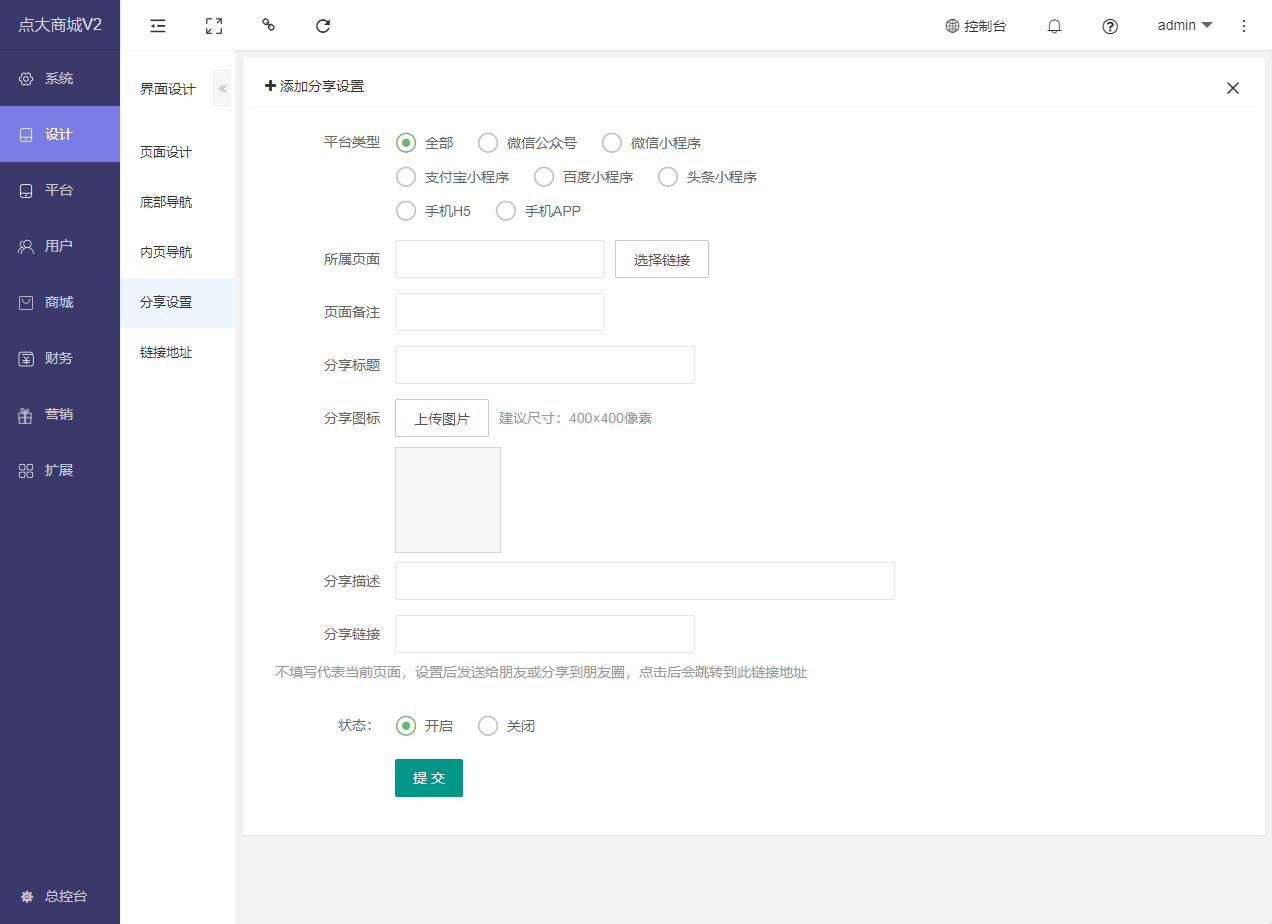Open the vertical three-dot more menu

[1244, 26]
